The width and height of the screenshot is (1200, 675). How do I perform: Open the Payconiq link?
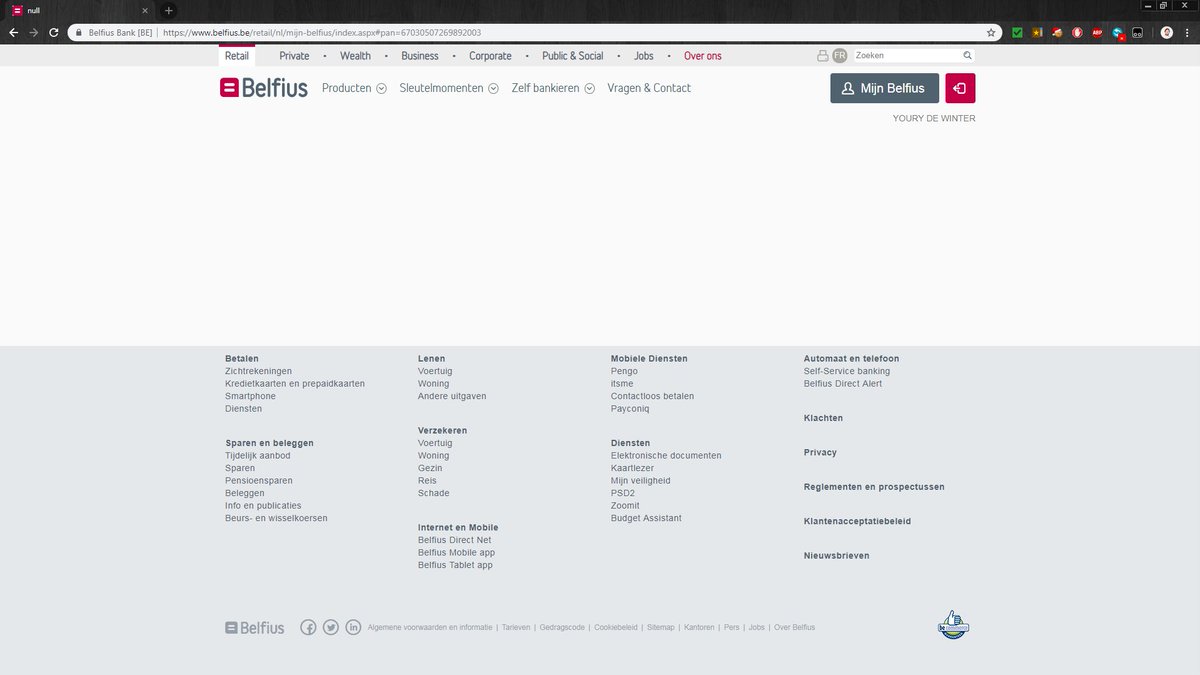coord(630,409)
